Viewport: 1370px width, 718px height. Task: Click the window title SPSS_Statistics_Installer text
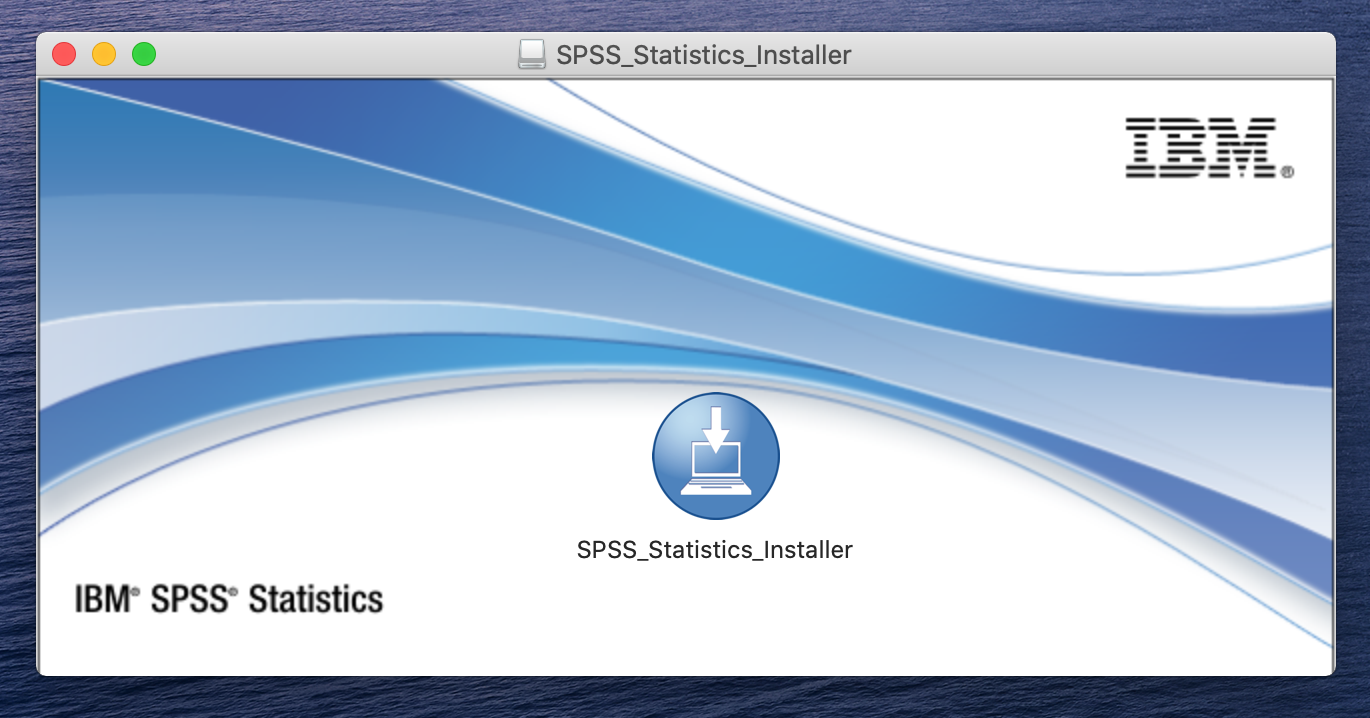703,55
